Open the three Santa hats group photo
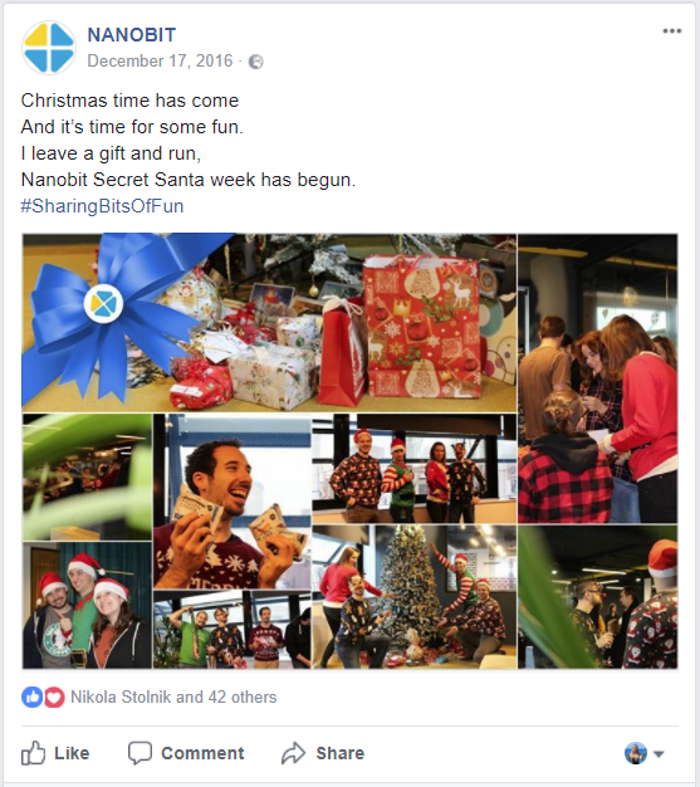 (87, 605)
